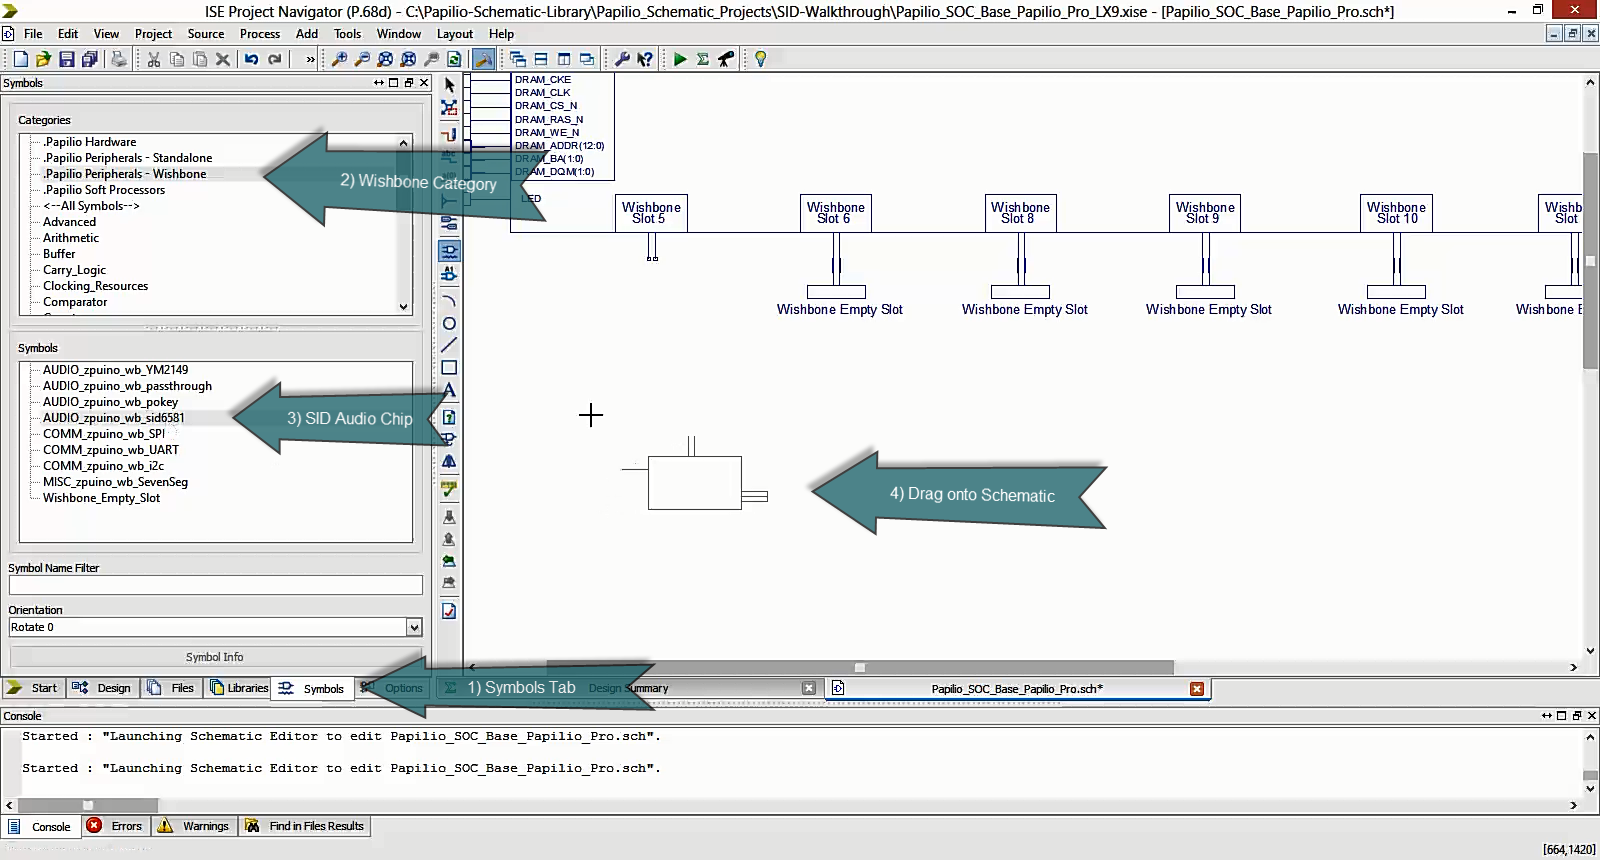Select the Clocking_Resources category
Screen dimensions: 1600x860
95,286
